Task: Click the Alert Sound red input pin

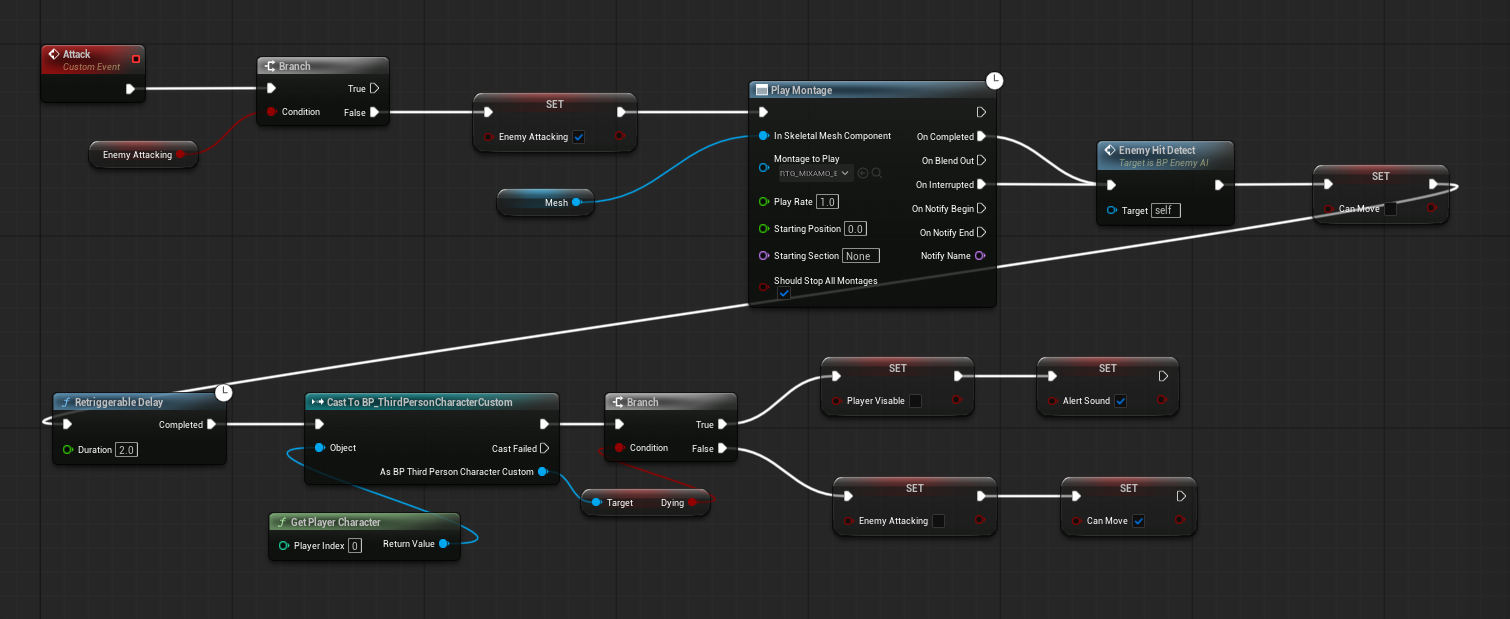Action: pos(1052,401)
